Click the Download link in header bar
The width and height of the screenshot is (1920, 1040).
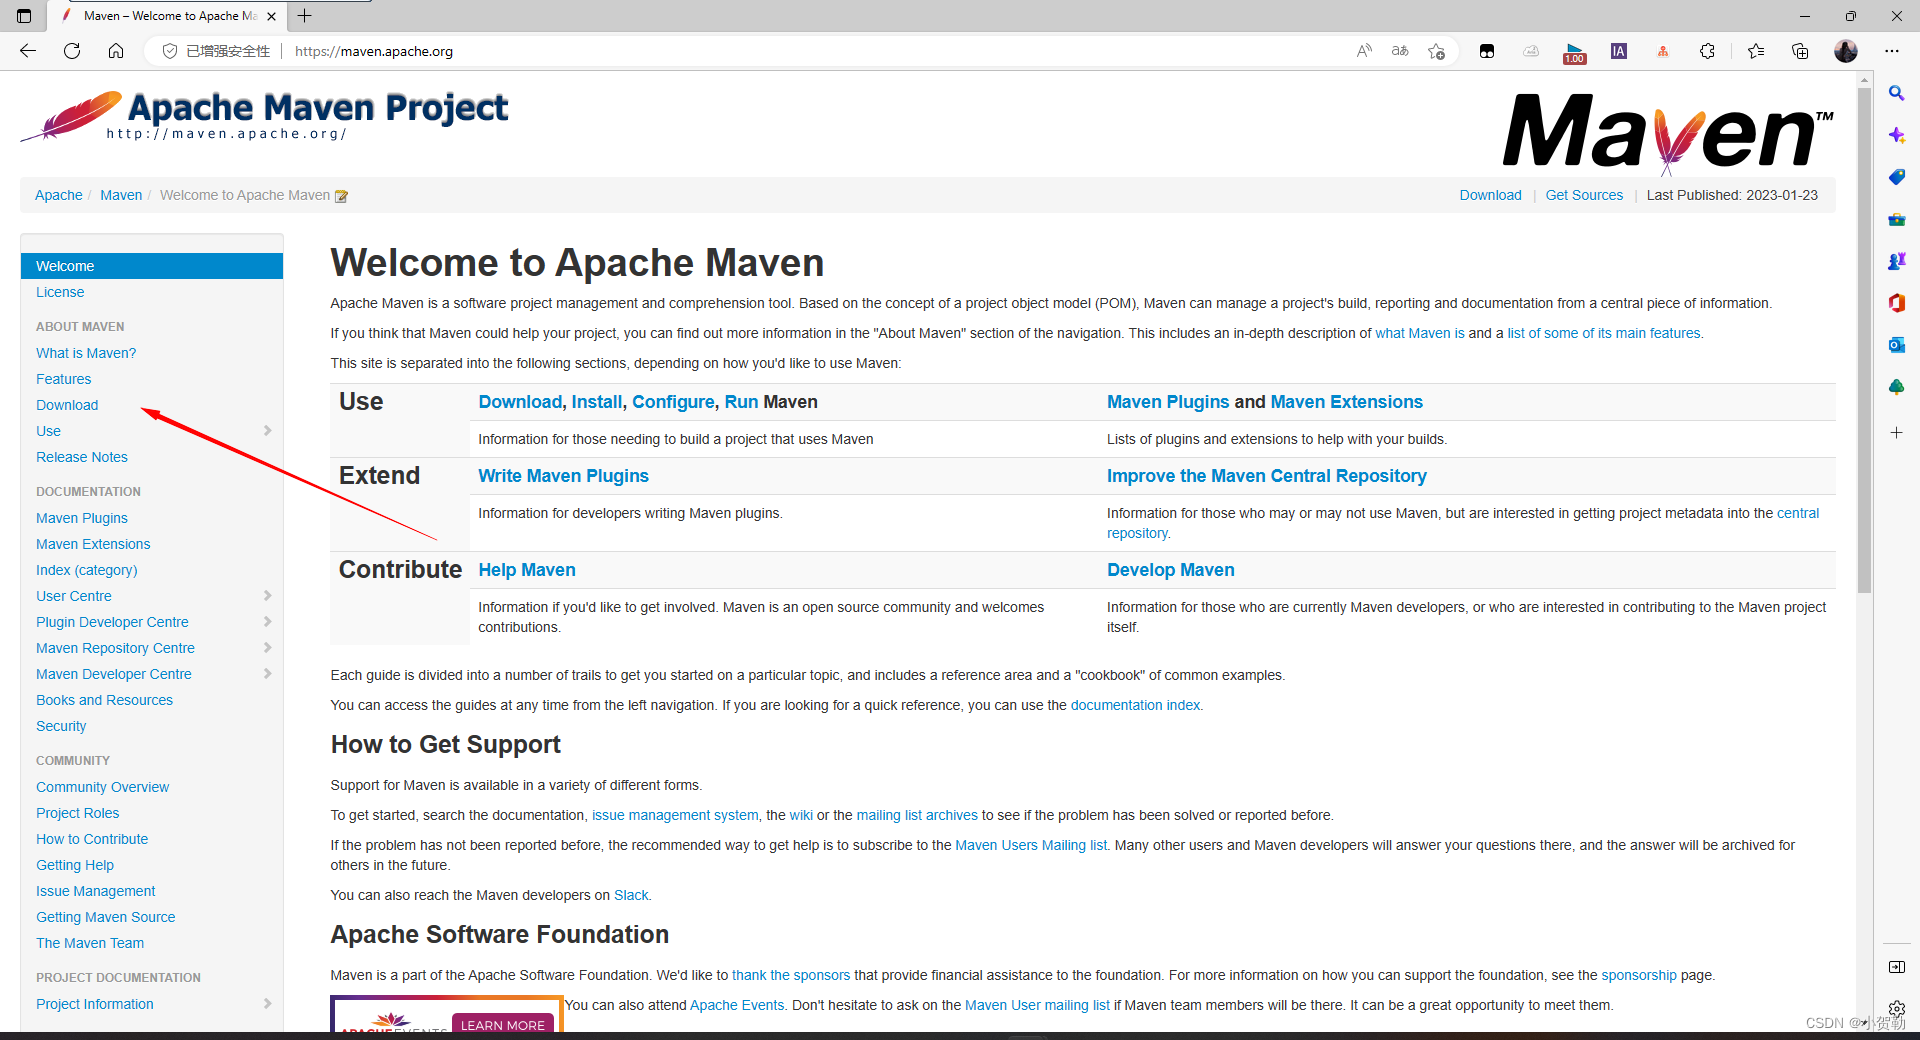coord(1490,195)
